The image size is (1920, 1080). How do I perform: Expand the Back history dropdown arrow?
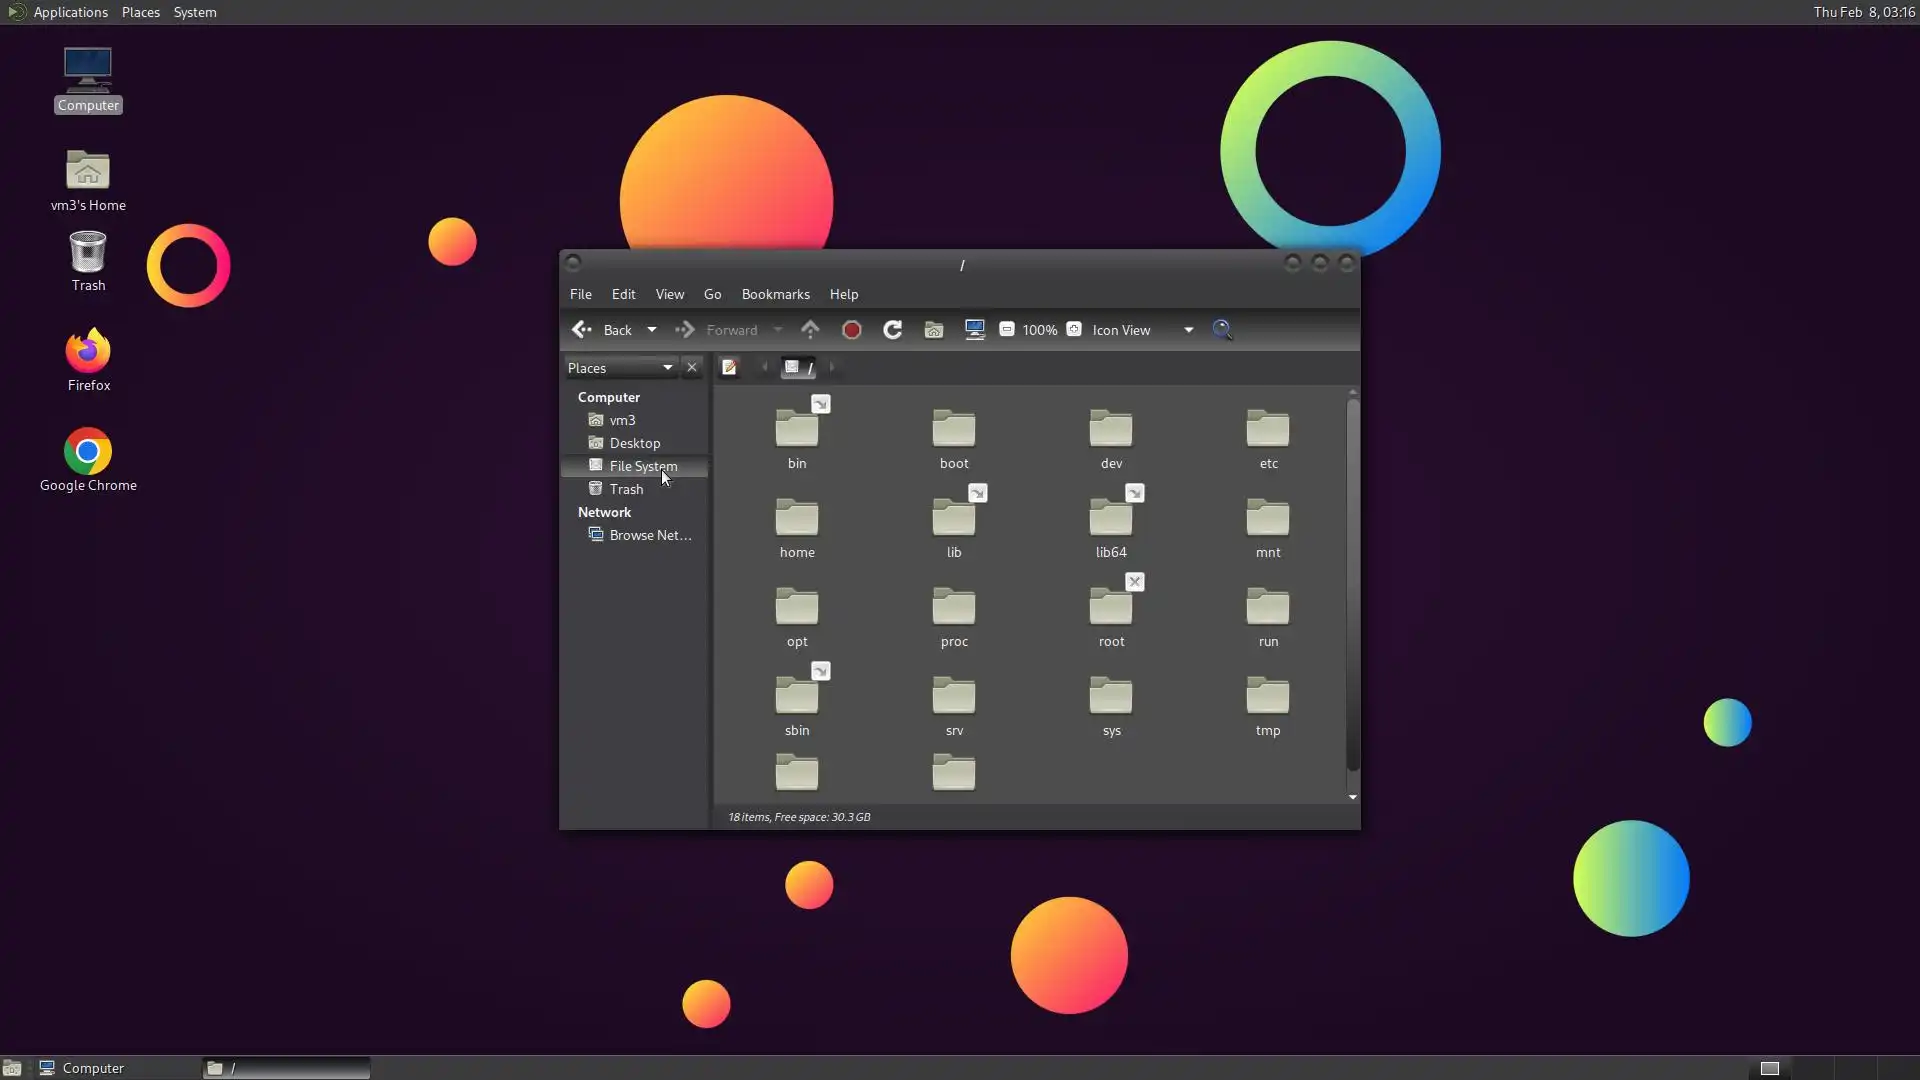point(652,330)
